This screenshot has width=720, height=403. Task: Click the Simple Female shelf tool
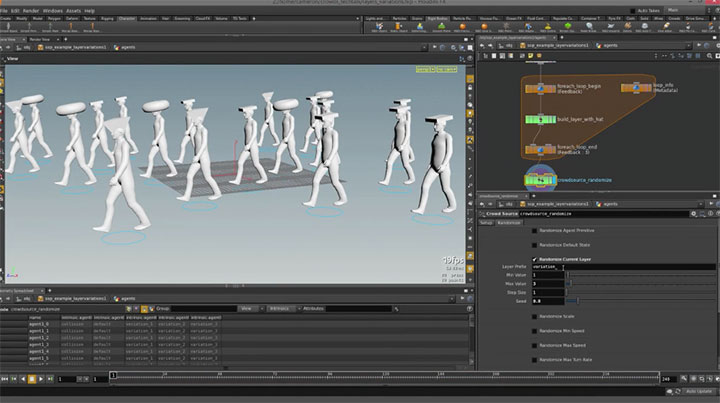pyautogui.click(x=29, y=28)
